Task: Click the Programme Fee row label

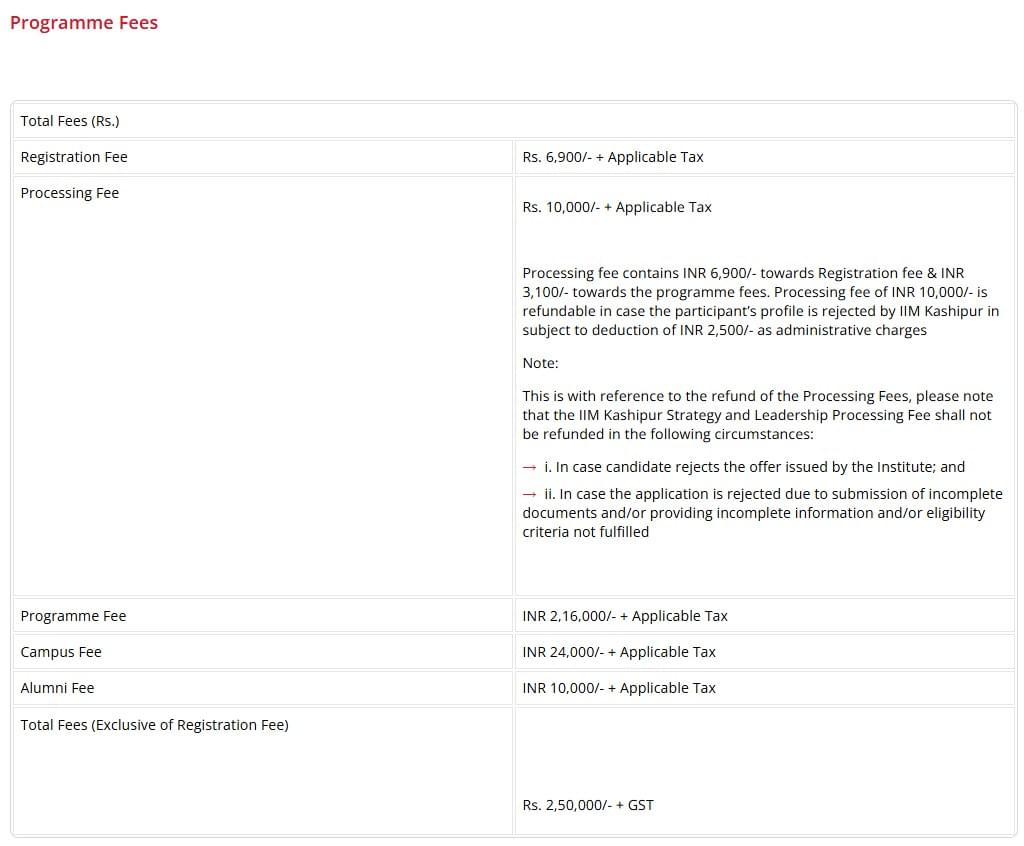Action: click(73, 616)
